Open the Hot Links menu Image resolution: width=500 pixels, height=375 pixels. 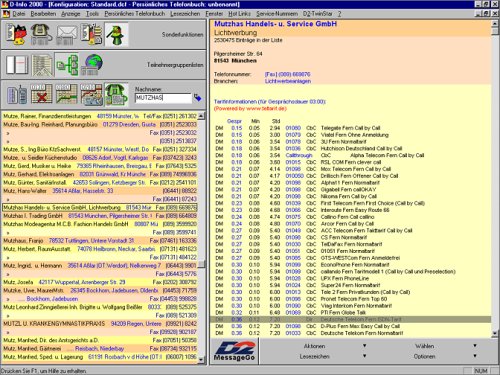239,14
